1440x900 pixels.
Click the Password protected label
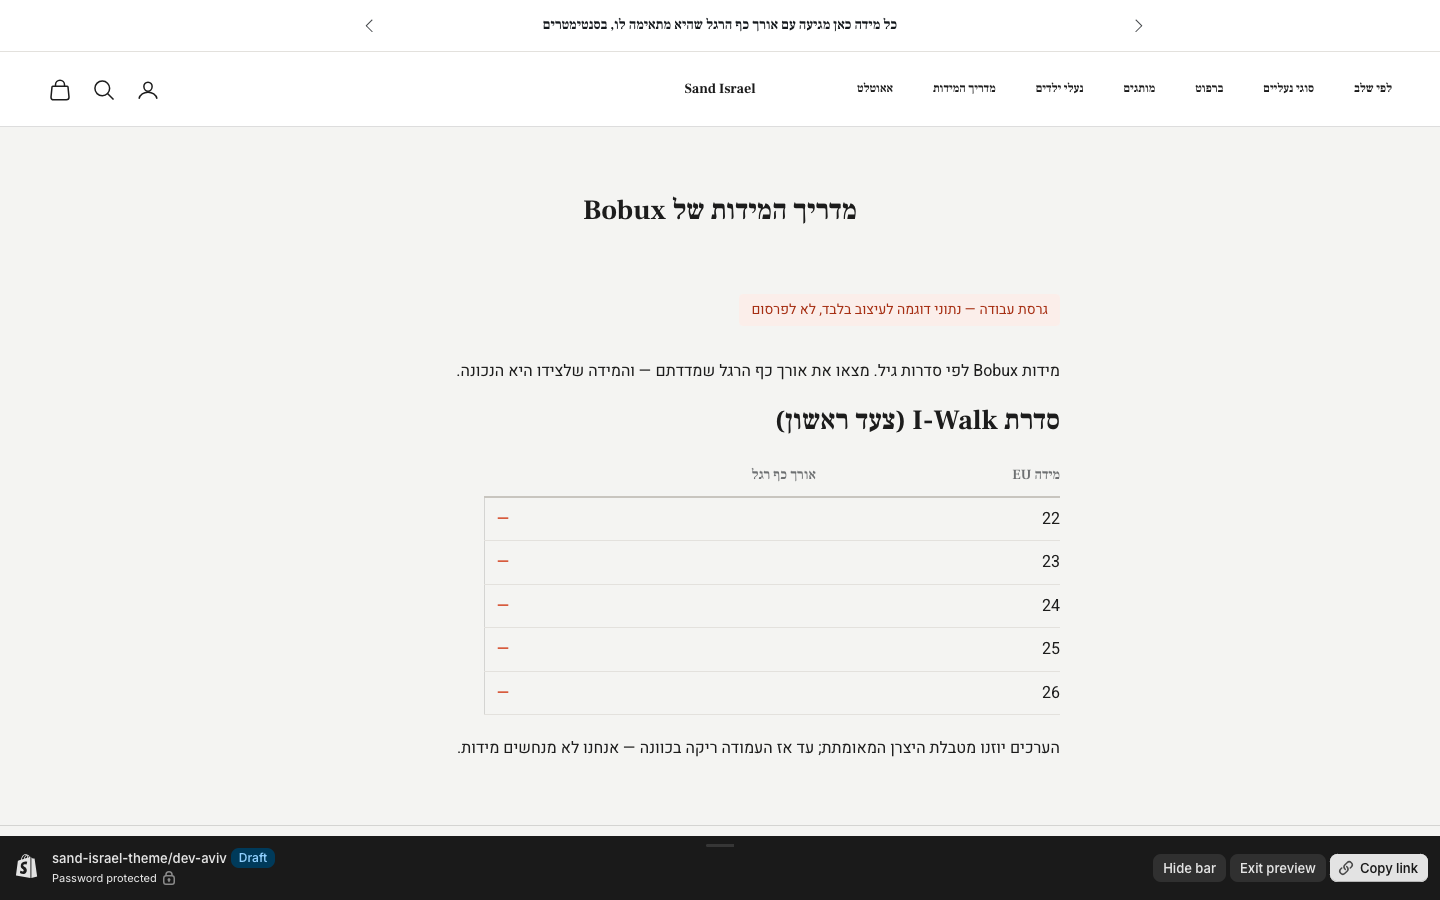(x=104, y=879)
